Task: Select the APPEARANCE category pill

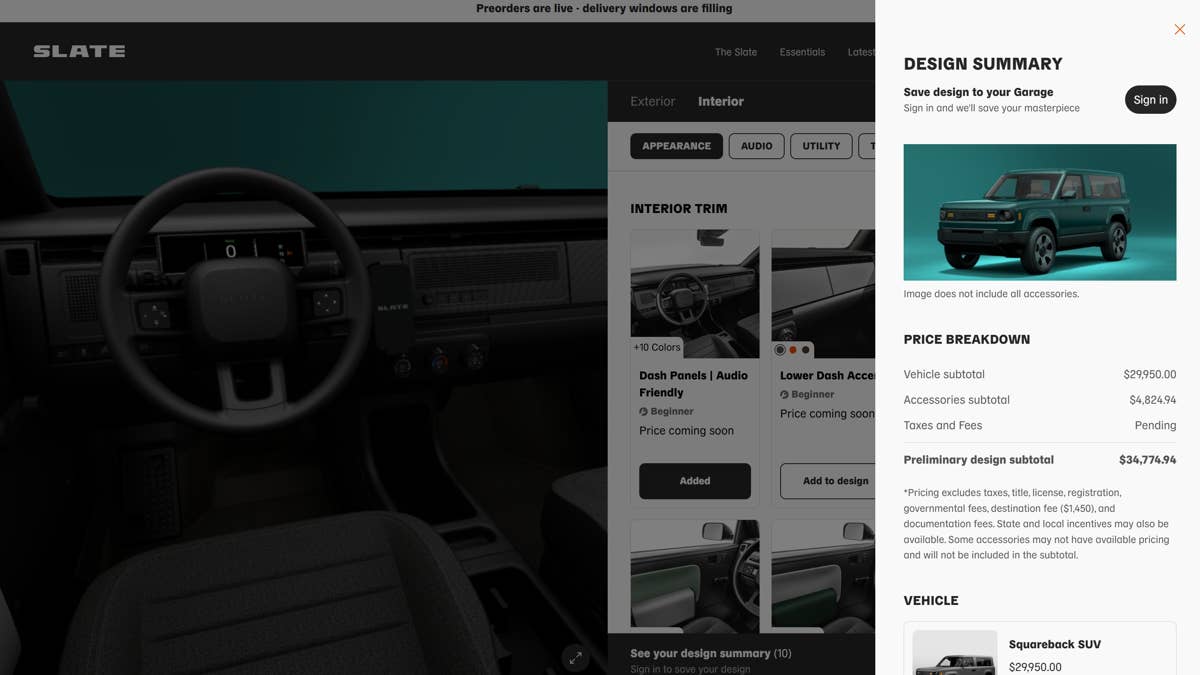Action: pyautogui.click(x=676, y=146)
